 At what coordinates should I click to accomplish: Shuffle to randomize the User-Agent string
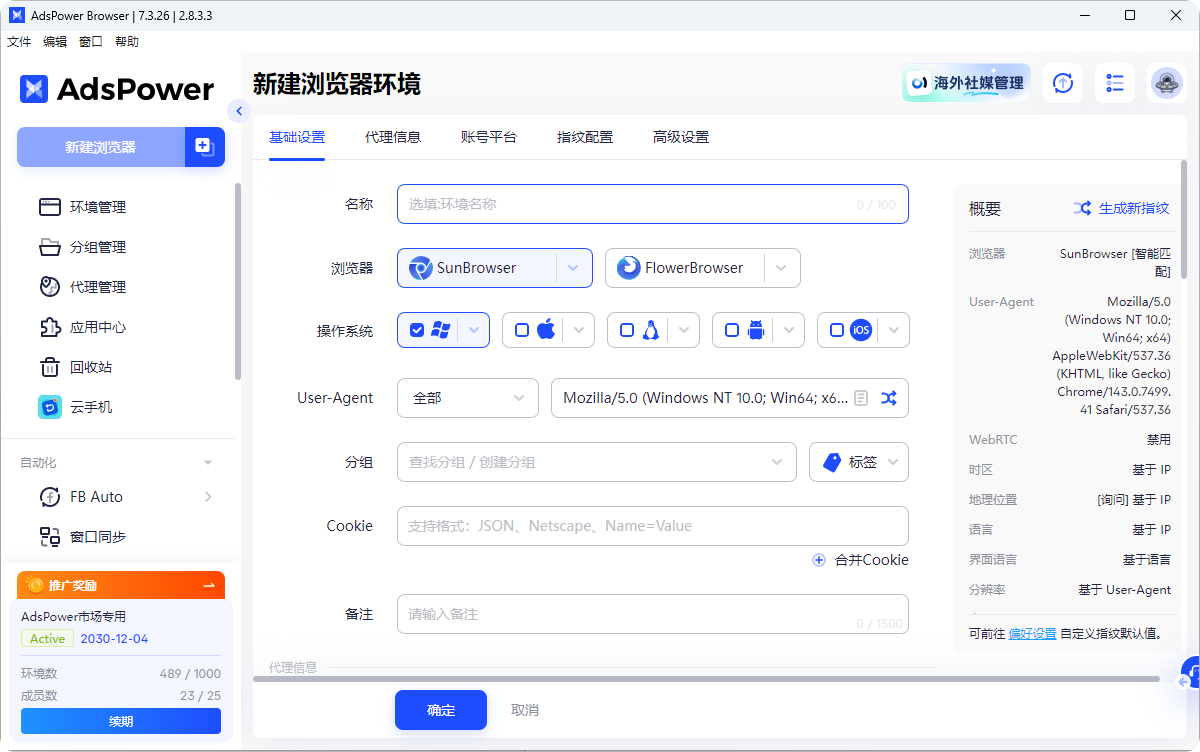889,397
